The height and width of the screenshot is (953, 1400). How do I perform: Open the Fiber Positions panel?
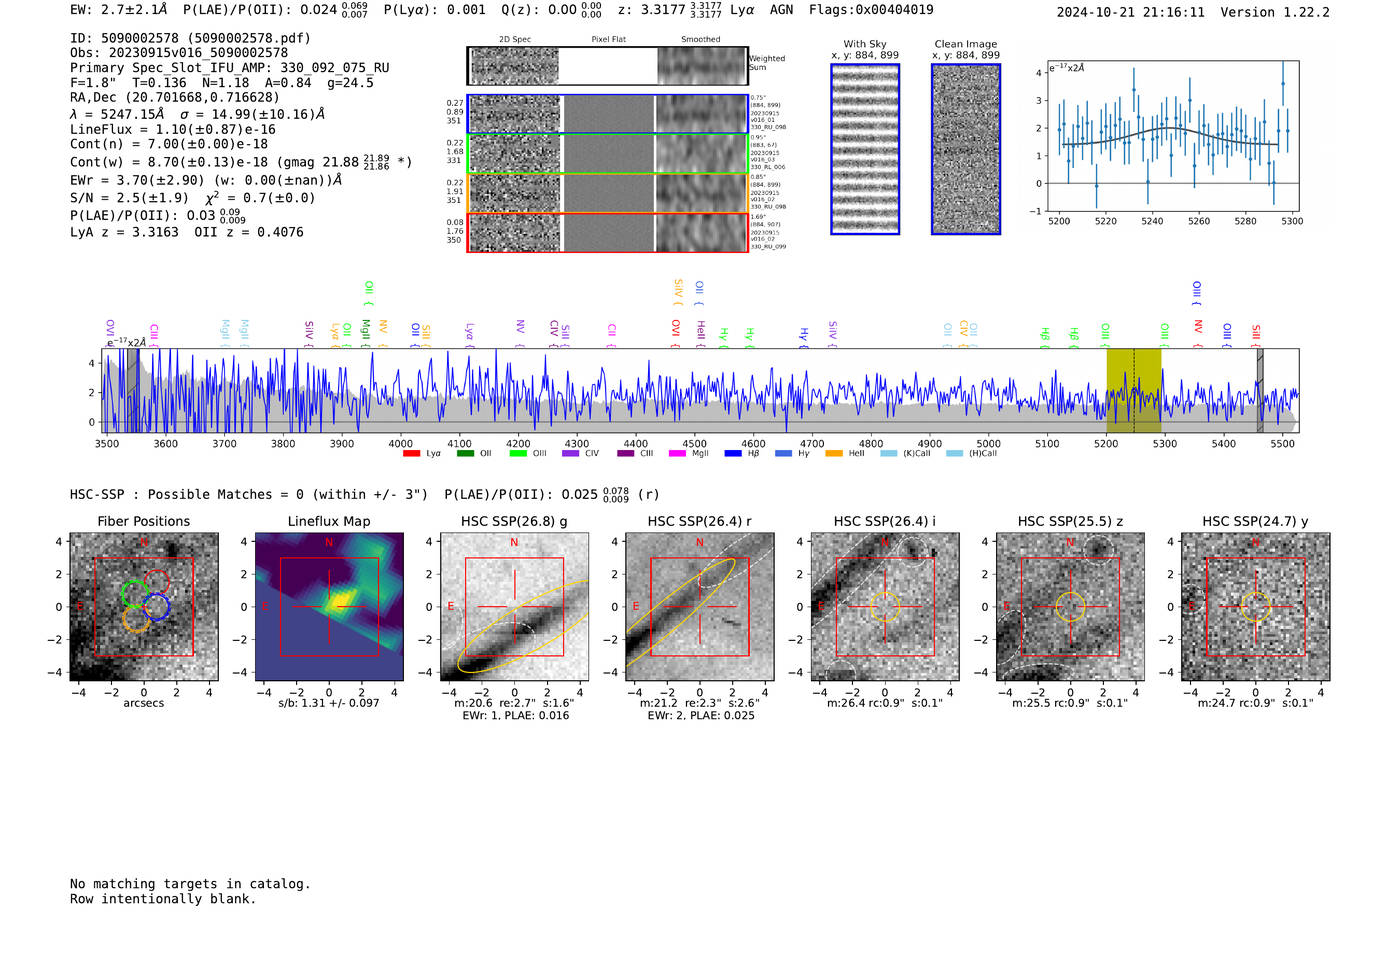[x=143, y=607]
